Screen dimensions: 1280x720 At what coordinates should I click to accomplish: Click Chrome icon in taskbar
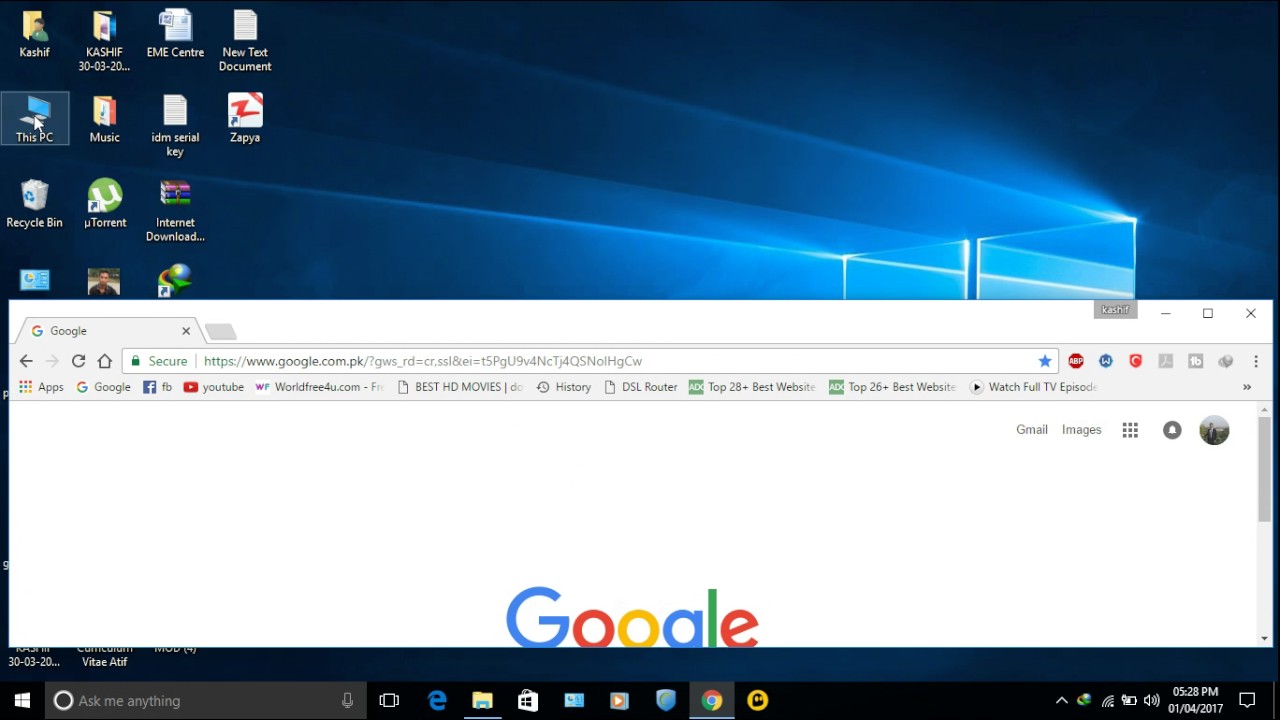pyautogui.click(x=712, y=700)
